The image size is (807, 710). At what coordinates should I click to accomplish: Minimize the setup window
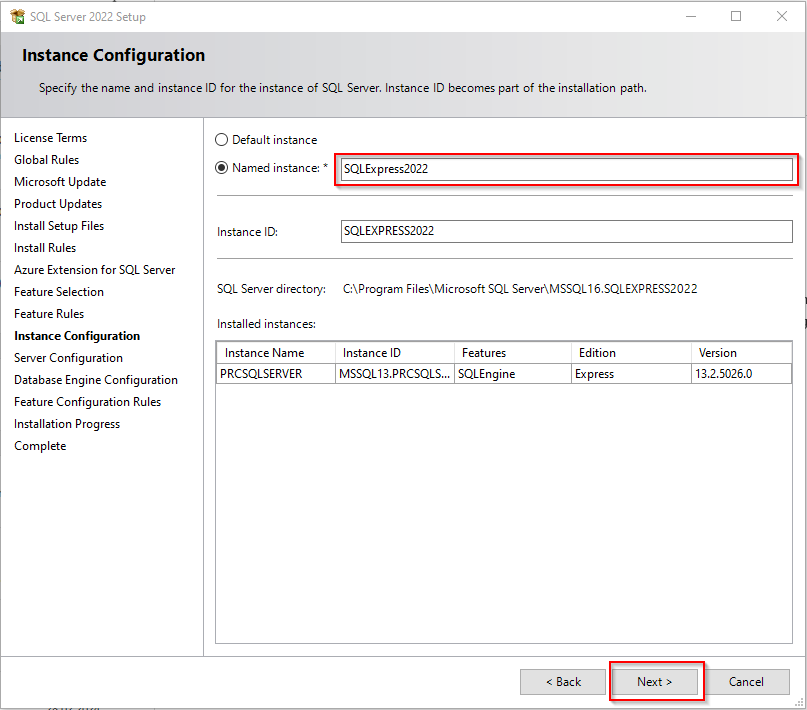click(x=690, y=16)
